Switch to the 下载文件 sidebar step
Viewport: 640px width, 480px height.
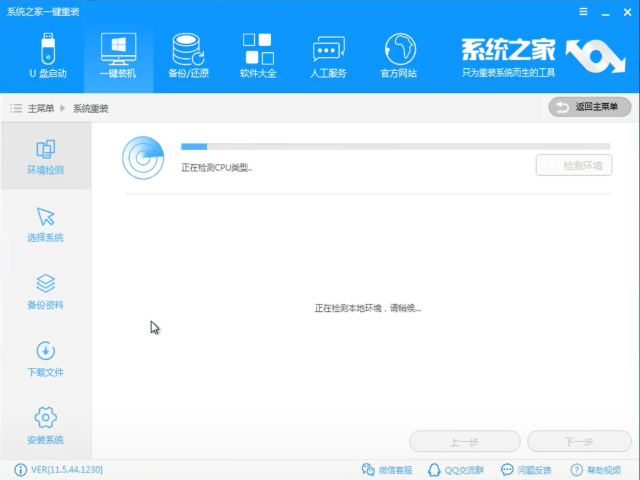[45, 358]
